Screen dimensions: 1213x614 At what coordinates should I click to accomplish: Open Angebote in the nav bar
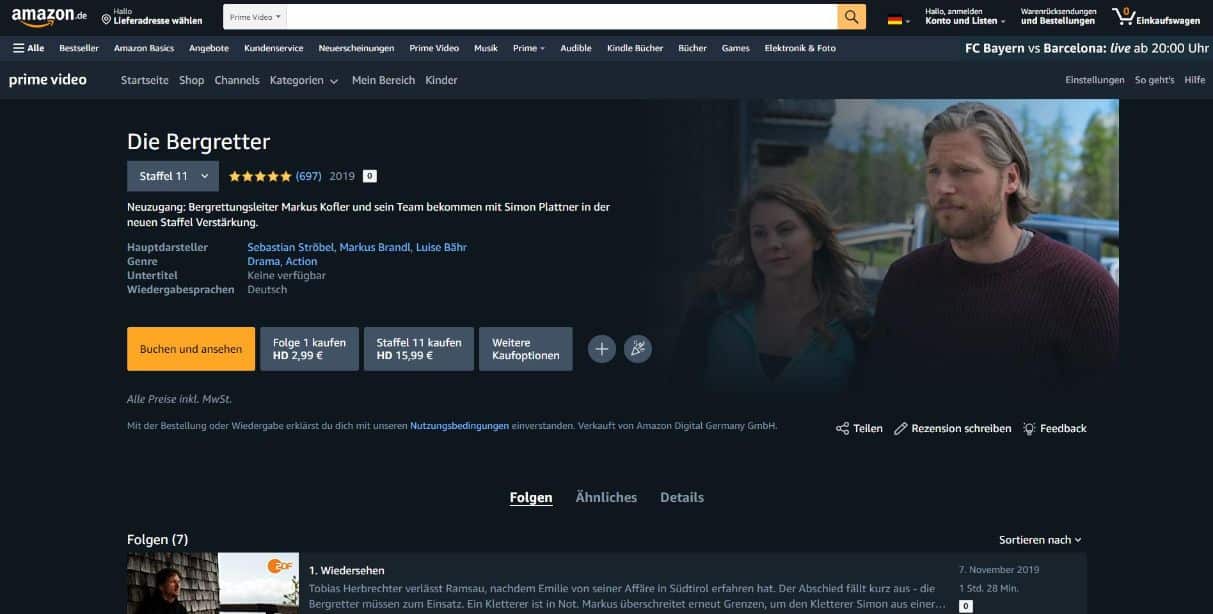[209, 48]
